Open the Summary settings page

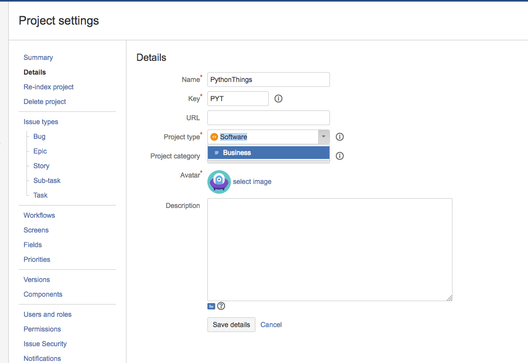click(38, 58)
